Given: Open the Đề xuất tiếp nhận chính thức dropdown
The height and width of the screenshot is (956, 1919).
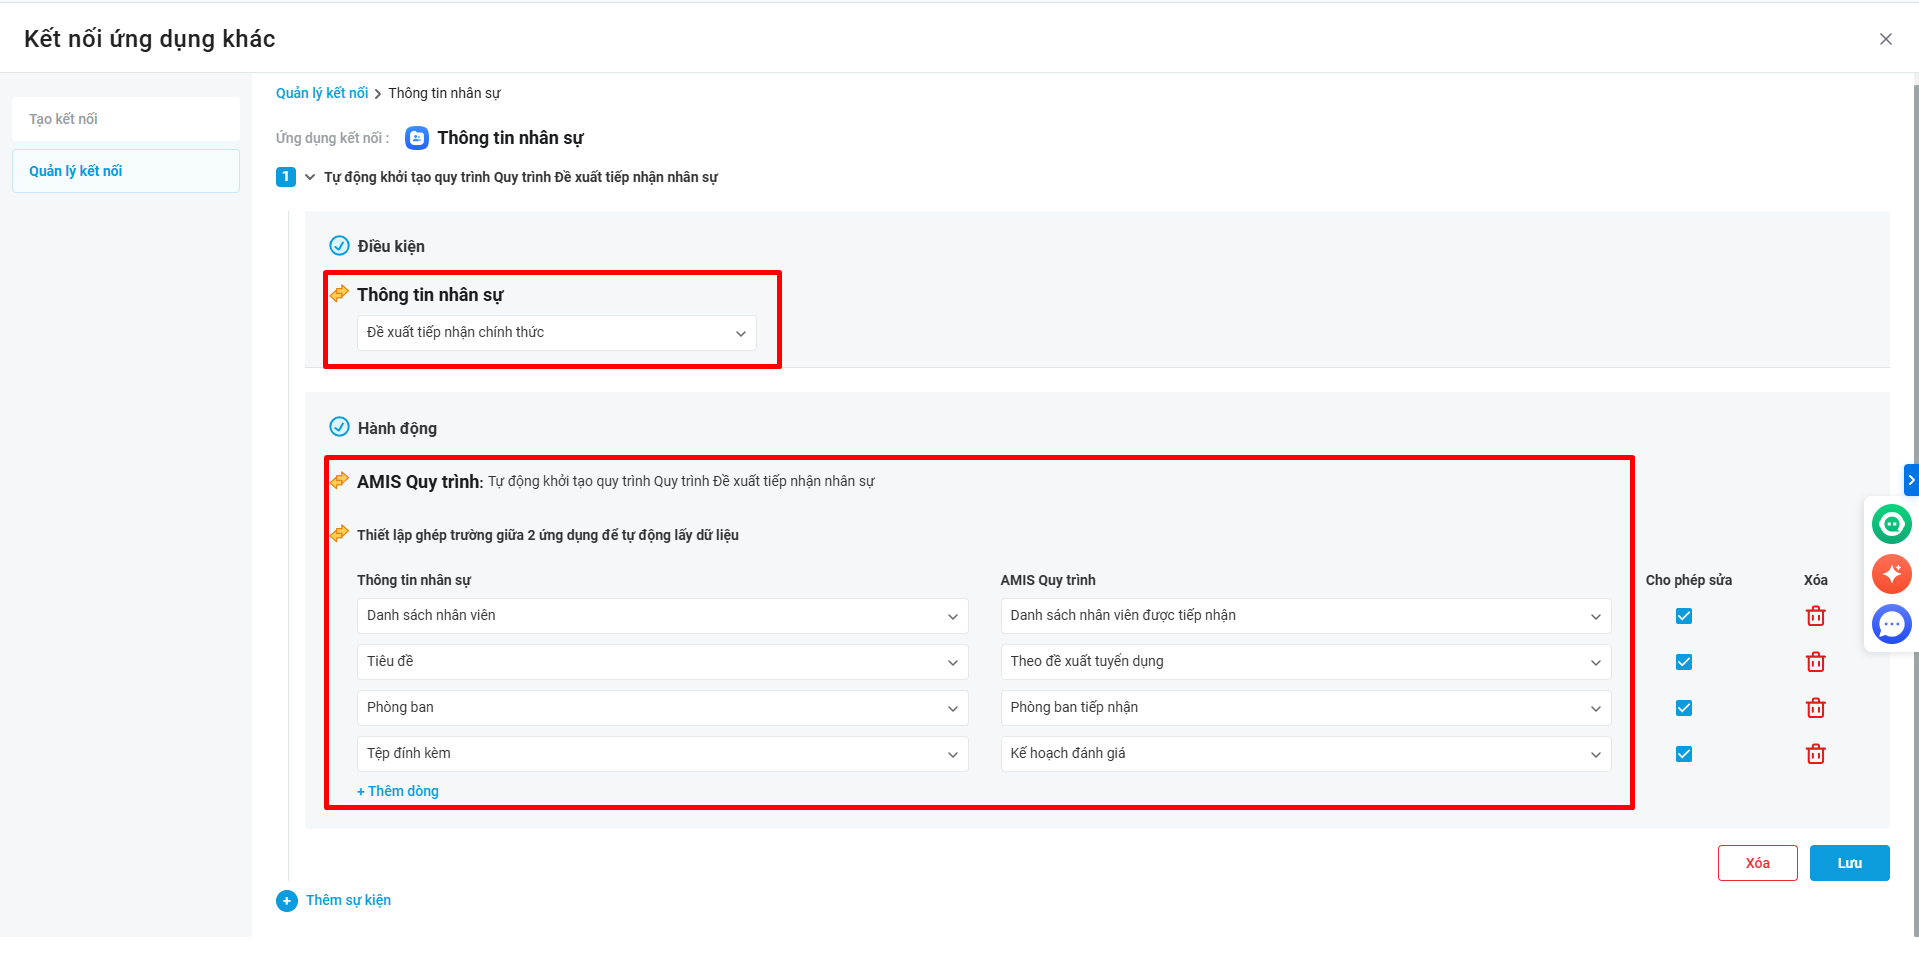Looking at the screenshot, I should point(556,333).
